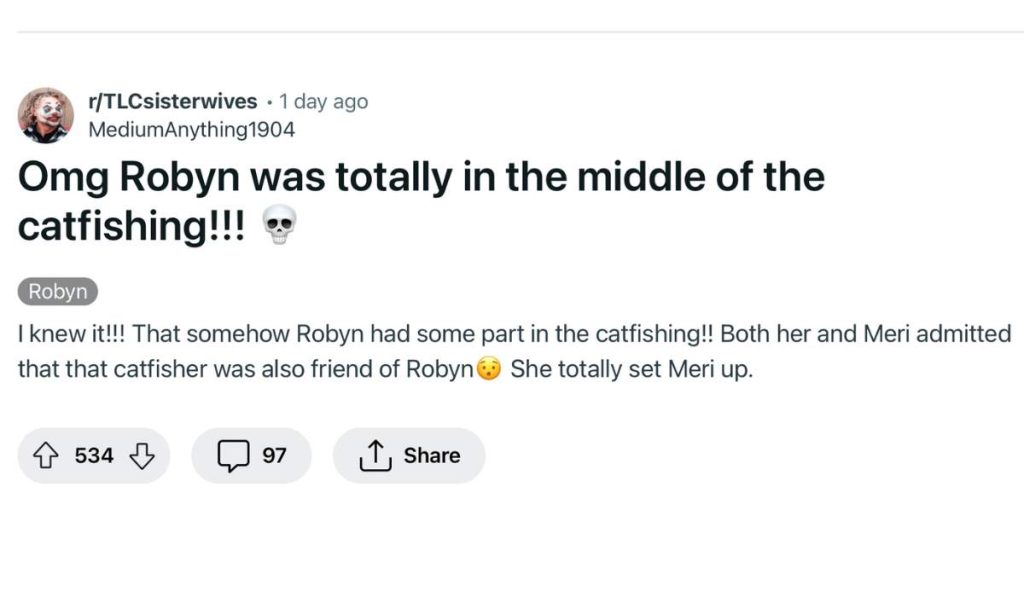The image size is (1024, 597).
Task: Click the "She totally set Meri up" sentence
Action: click(631, 369)
